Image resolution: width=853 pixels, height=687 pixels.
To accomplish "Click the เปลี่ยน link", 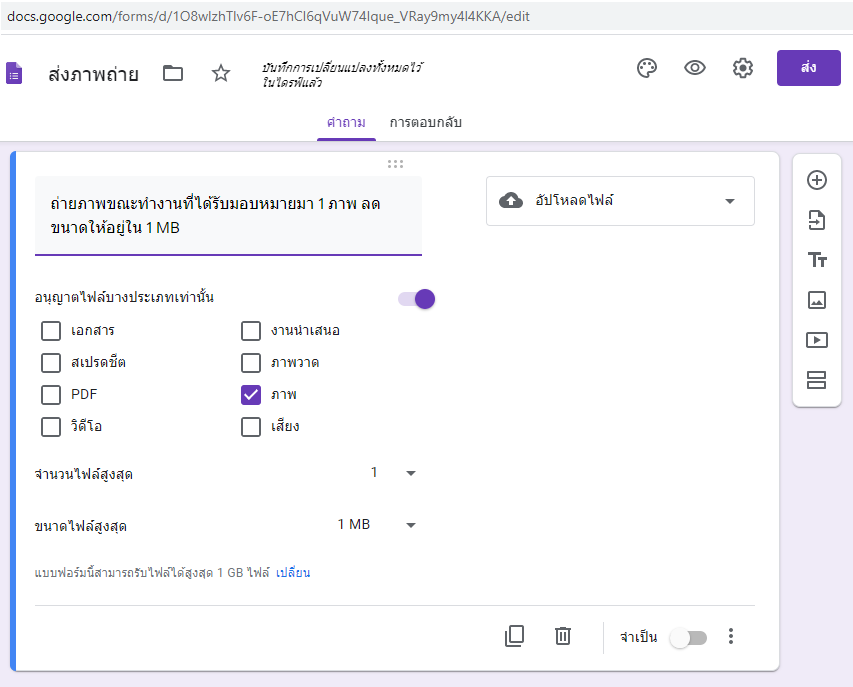I will [x=293, y=573].
